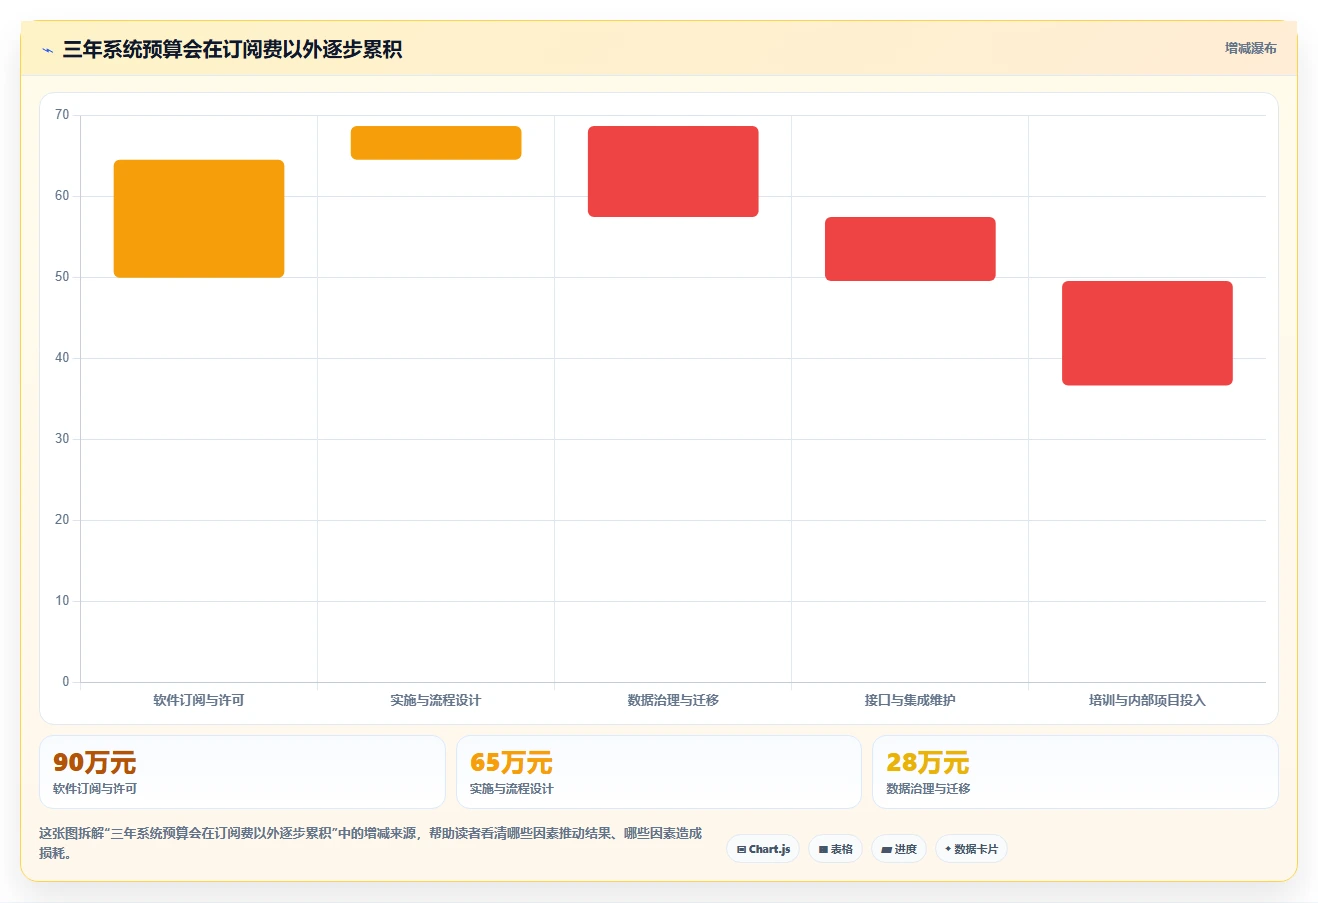
Task: Click the 表格 tag chip
Action: coord(836,849)
